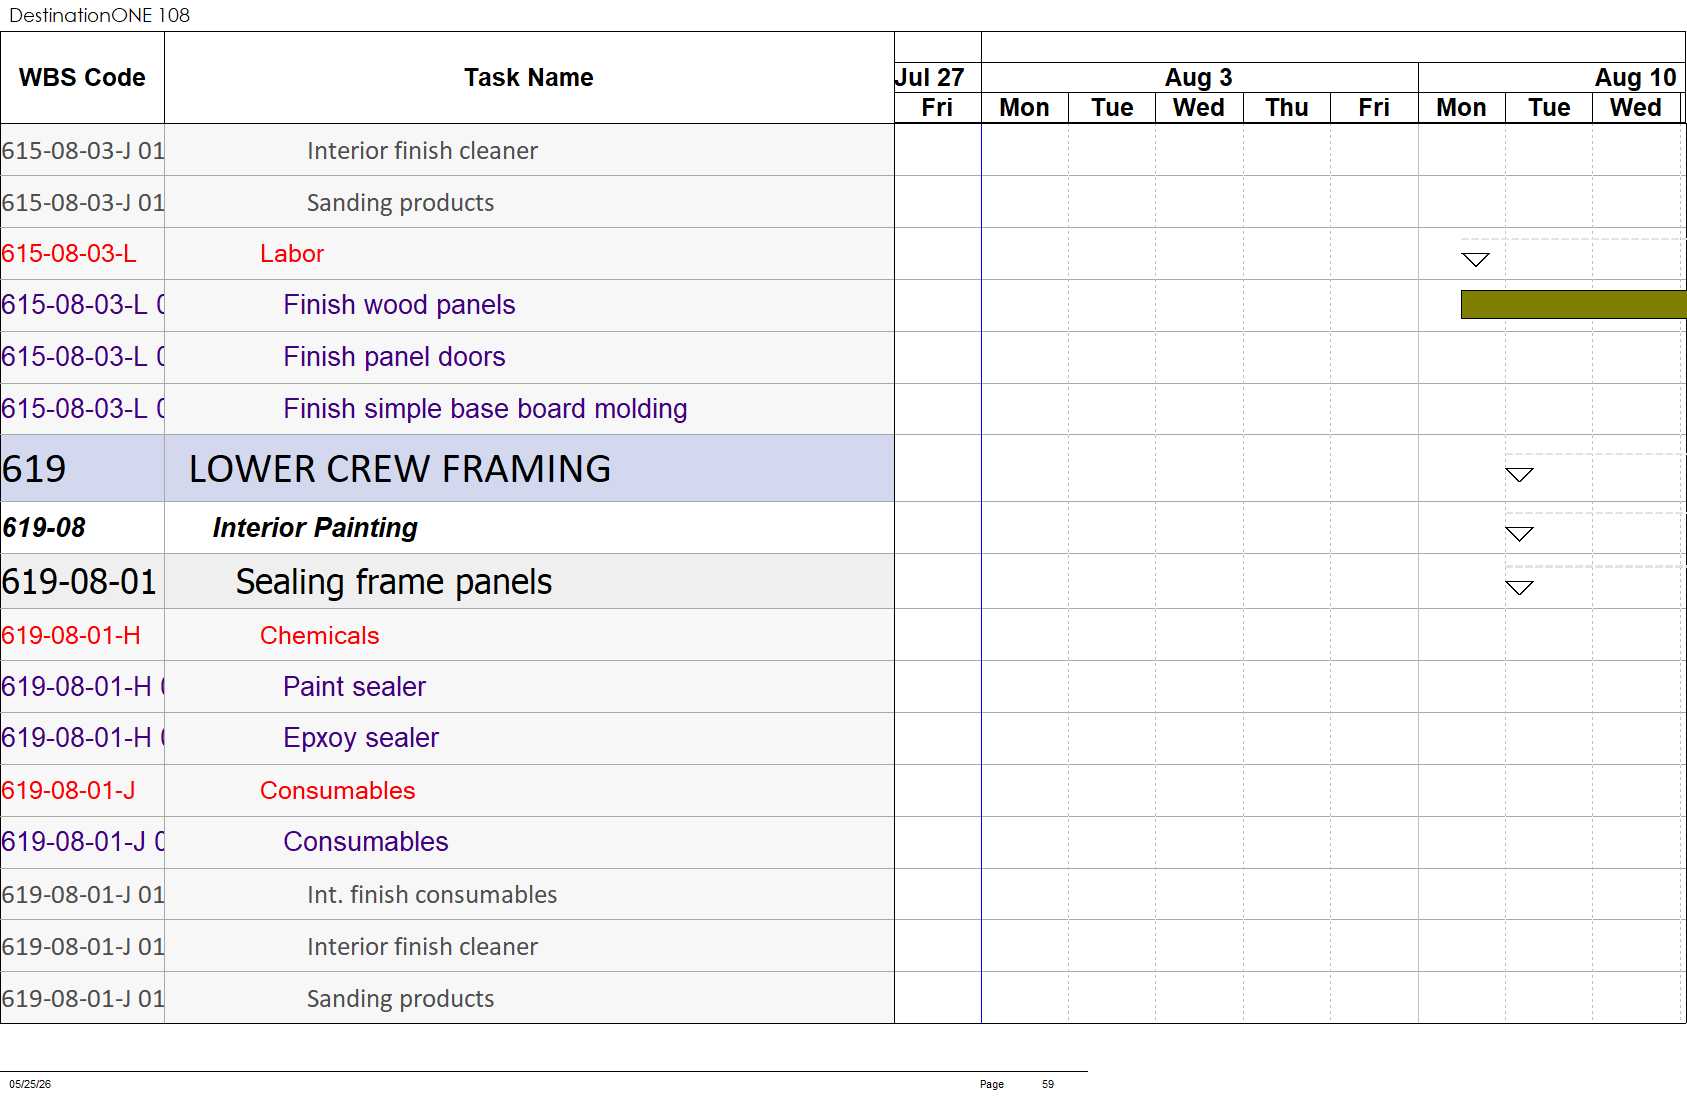Select the LOWER CREW FRAMING row
This screenshot has width=1687, height=1097.
pyautogui.click(x=447, y=469)
